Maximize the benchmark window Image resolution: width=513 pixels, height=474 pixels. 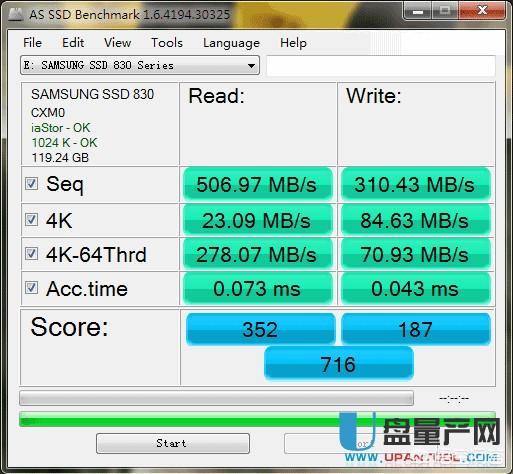point(445,11)
